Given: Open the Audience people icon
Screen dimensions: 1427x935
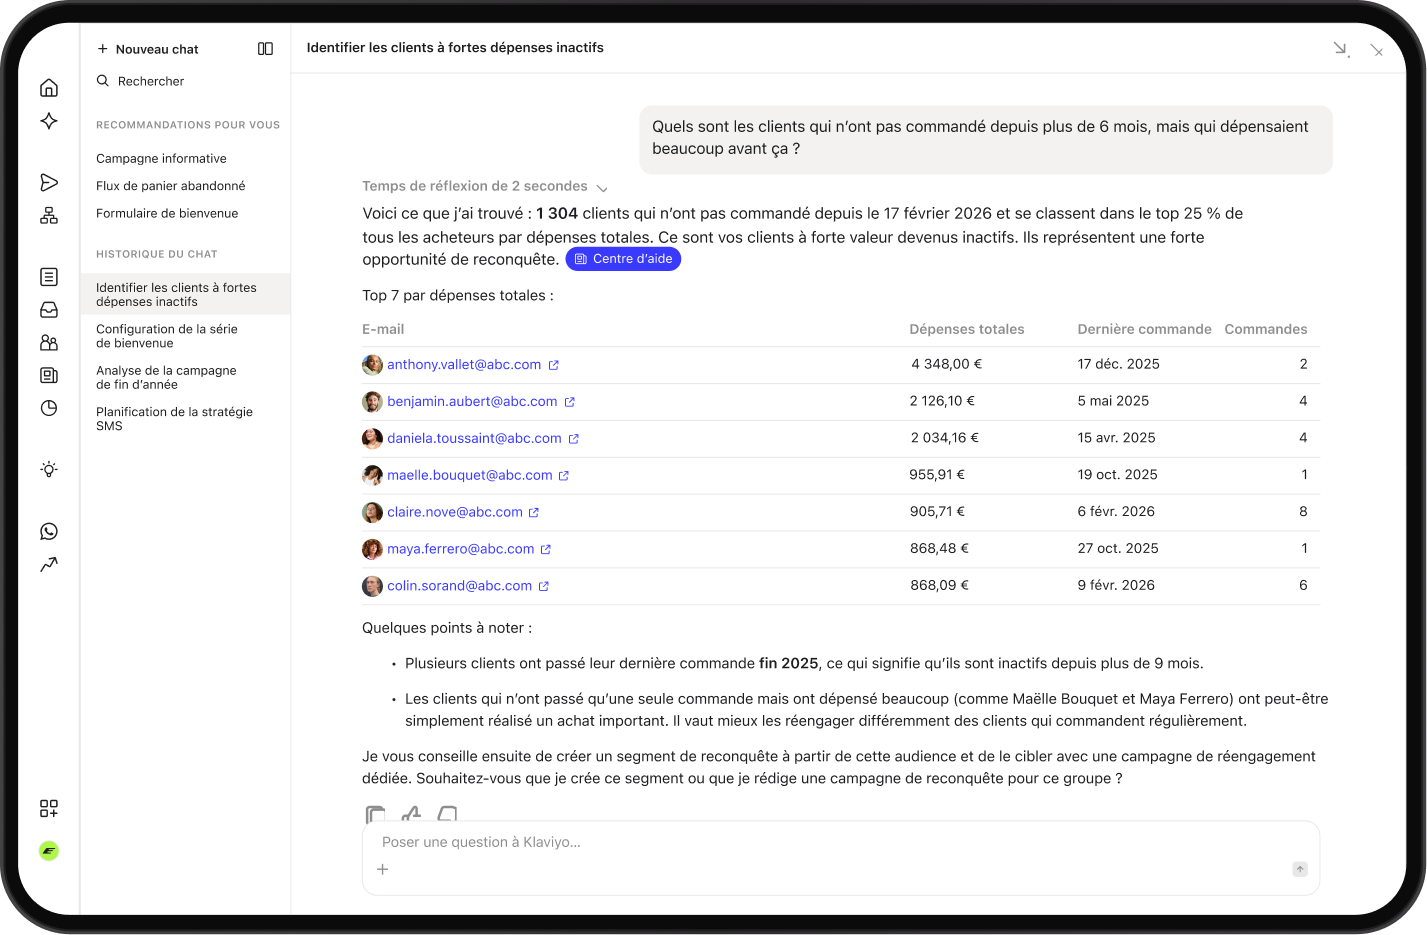Looking at the screenshot, I should click(x=49, y=342).
